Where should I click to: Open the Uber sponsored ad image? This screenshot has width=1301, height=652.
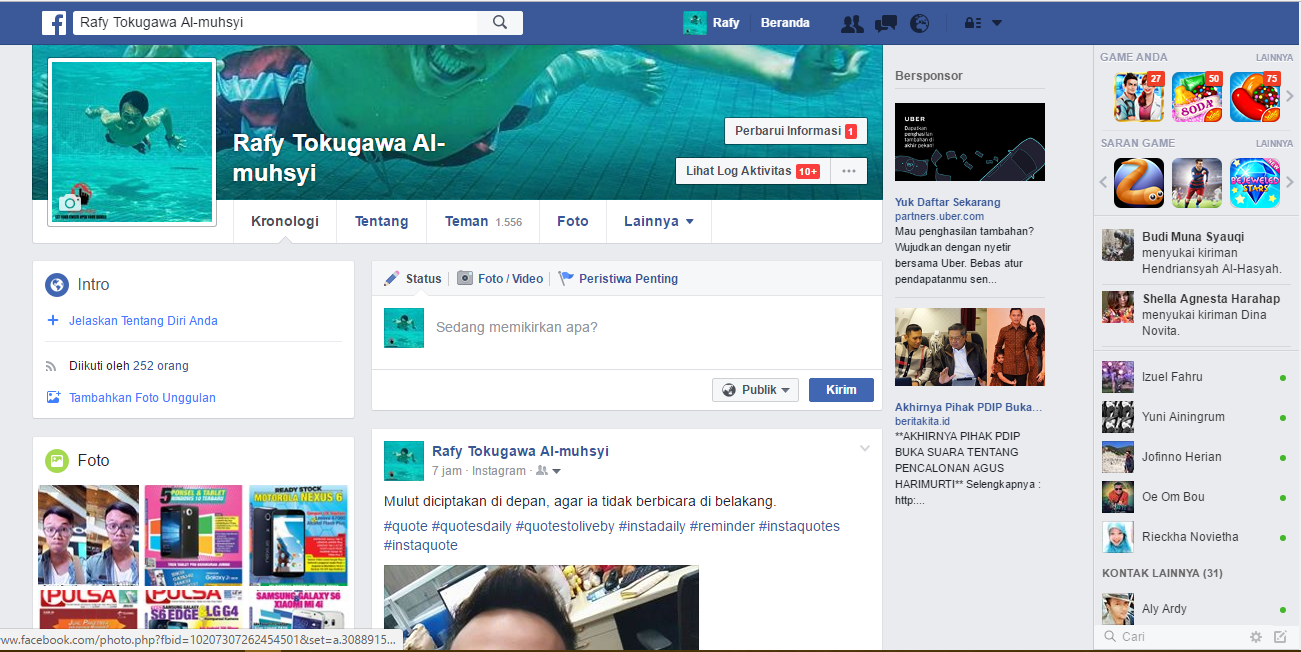click(x=969, y=142)
